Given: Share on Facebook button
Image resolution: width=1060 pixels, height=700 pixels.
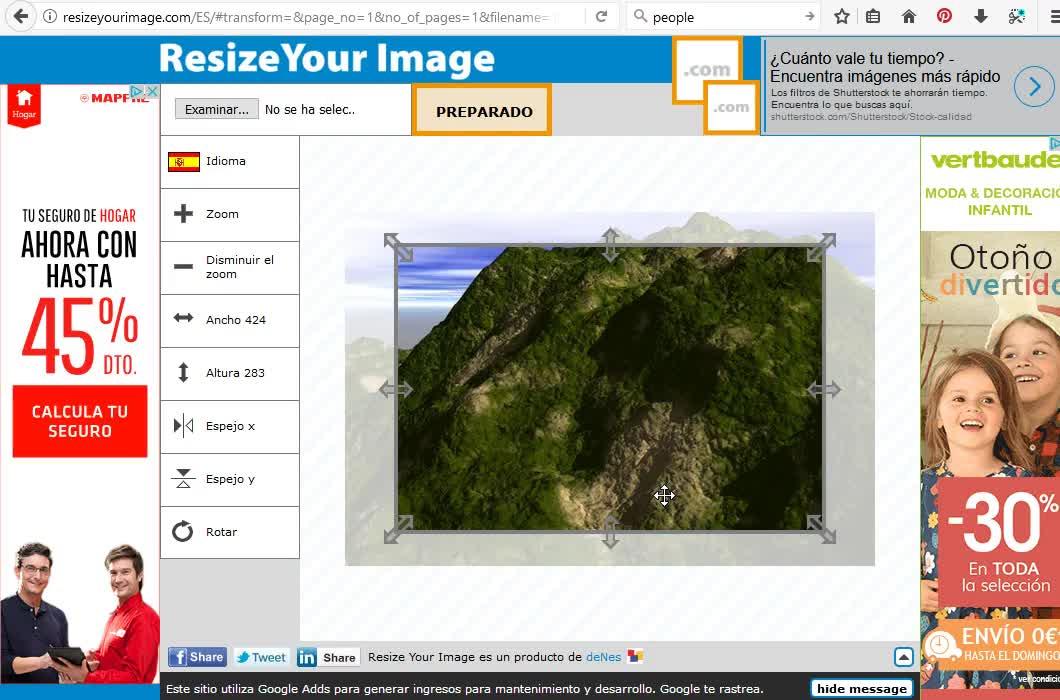Looking at the screenshot, I should click(x=197, y=657).
